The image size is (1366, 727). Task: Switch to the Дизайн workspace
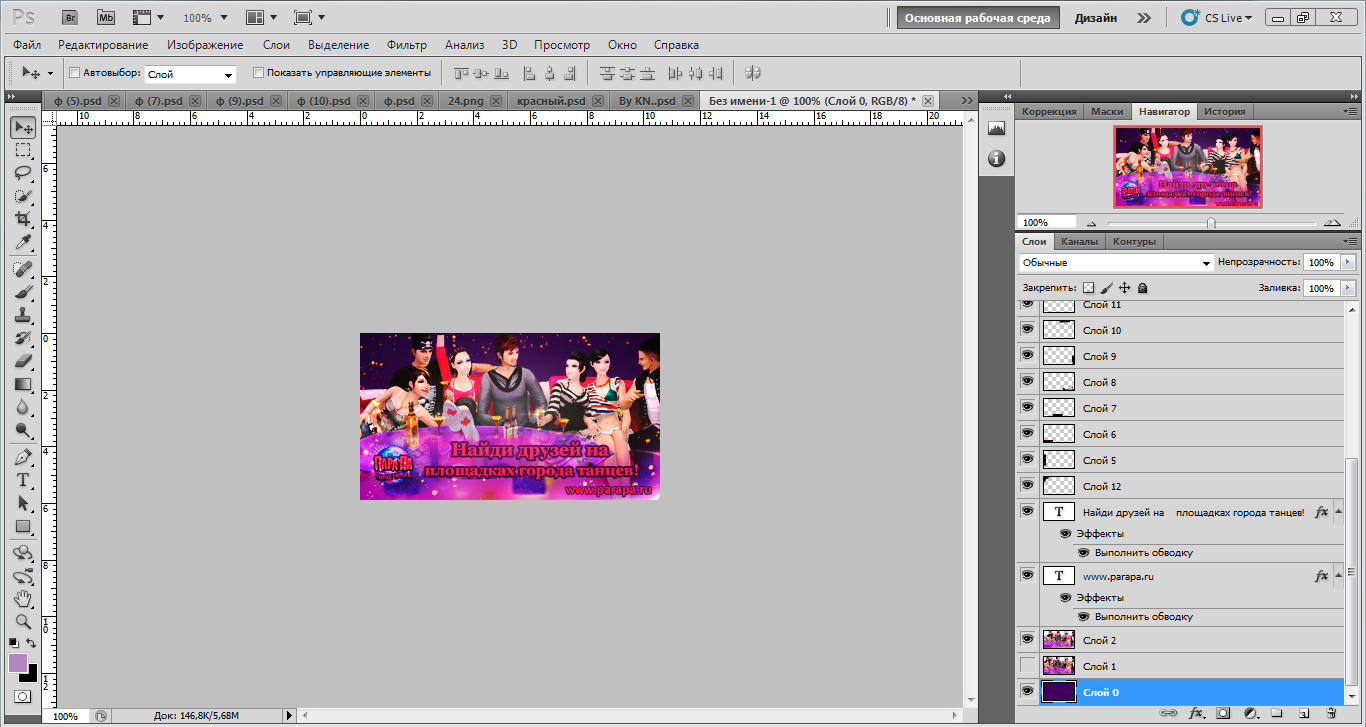1097,18
